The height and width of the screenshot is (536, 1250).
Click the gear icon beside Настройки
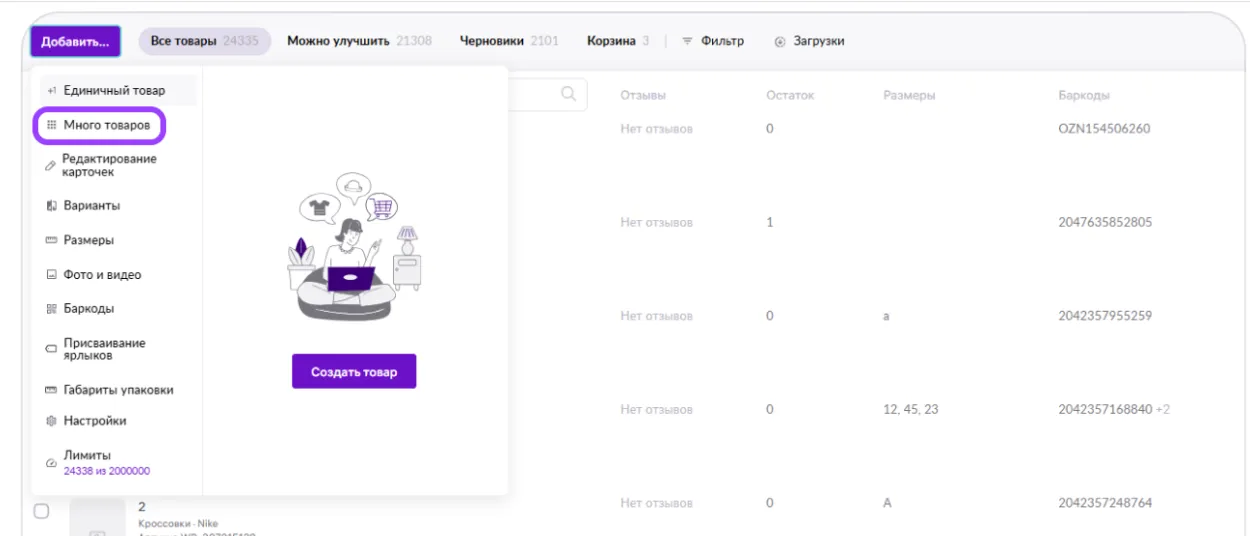click(52, 421)
